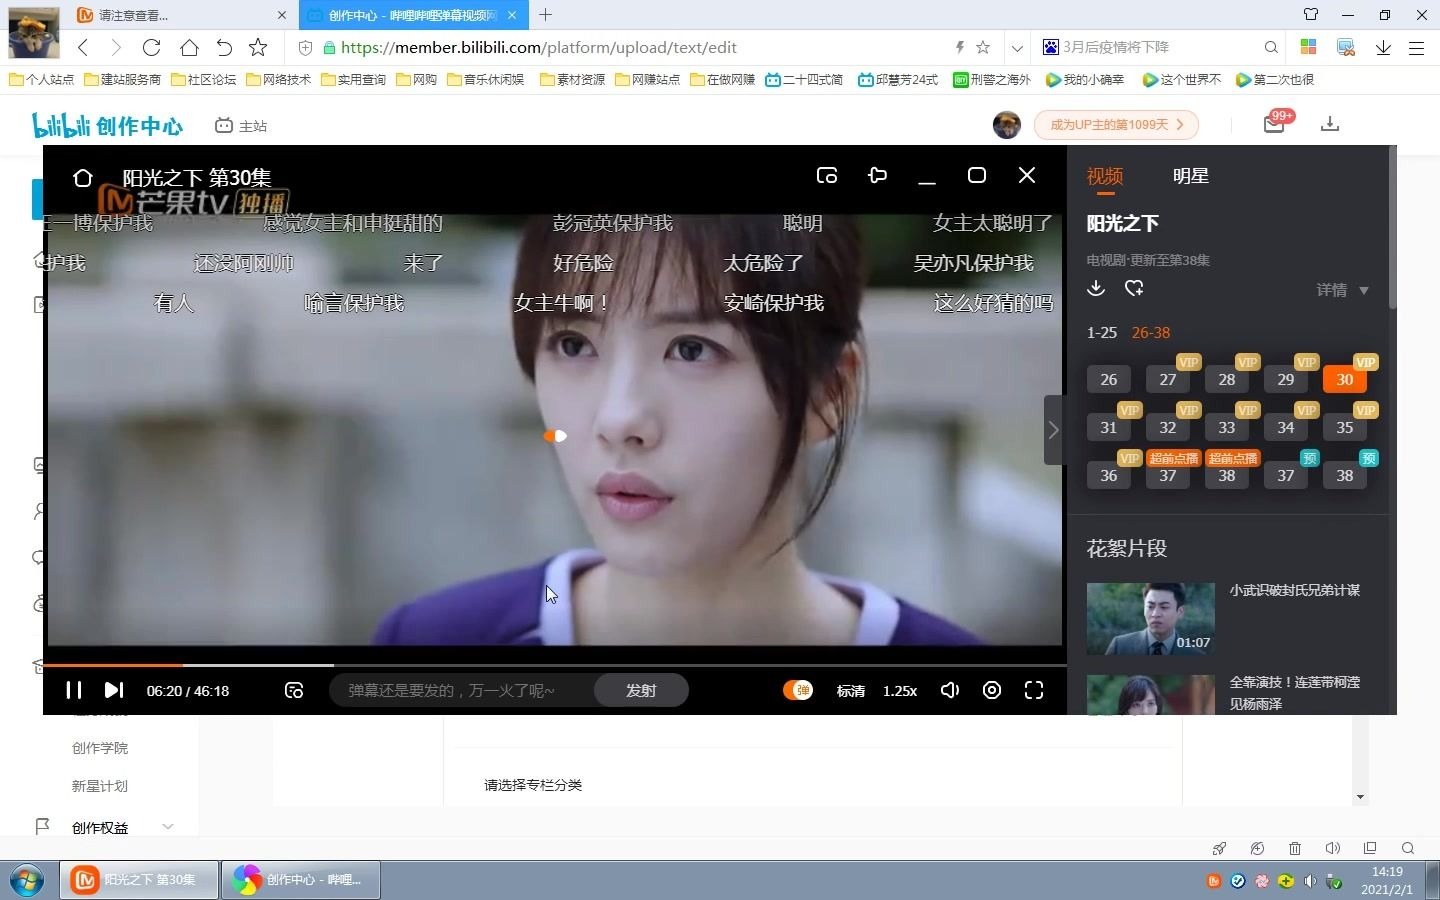Viewport: 1440px width, 900px height.
Task: Click the download icon in bilibili header
Action: click(1330, 124)
